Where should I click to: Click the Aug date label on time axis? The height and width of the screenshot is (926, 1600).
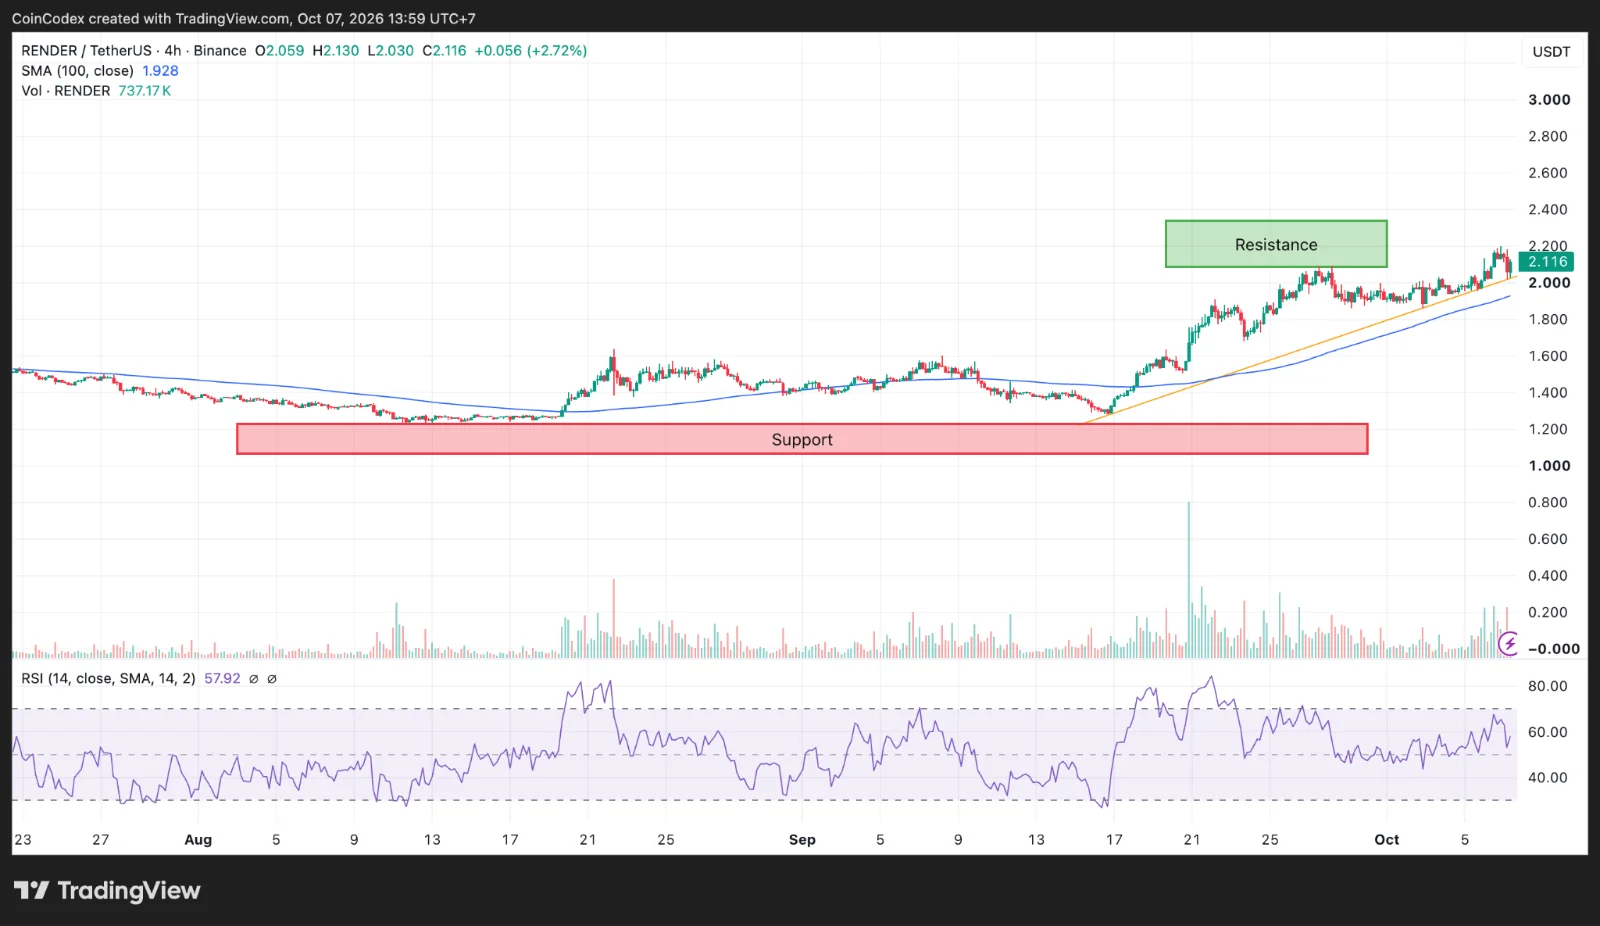pyautogui.click(x=198, y=840)
